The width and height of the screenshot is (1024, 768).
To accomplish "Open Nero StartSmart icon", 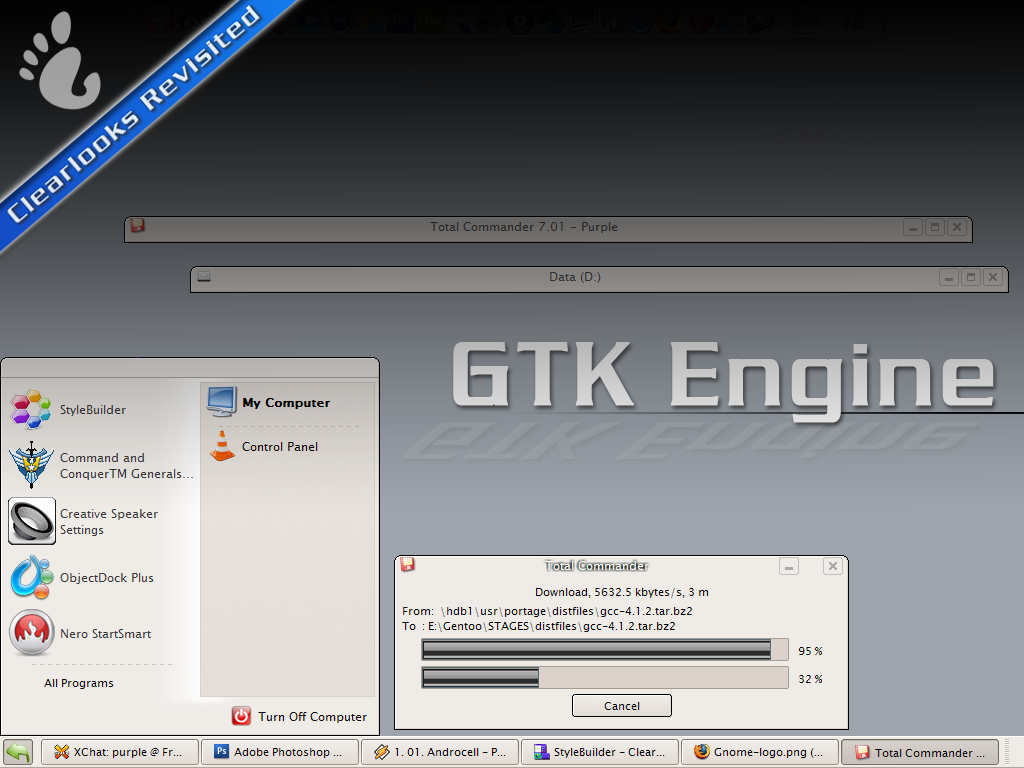I will [31, 632].
